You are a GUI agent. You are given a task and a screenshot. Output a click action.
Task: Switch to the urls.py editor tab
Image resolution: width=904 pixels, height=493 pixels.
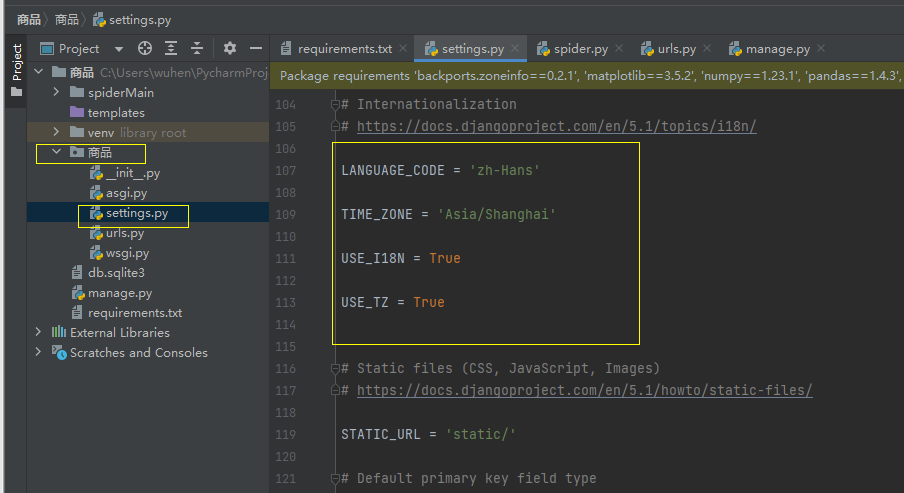coord(676,48)
